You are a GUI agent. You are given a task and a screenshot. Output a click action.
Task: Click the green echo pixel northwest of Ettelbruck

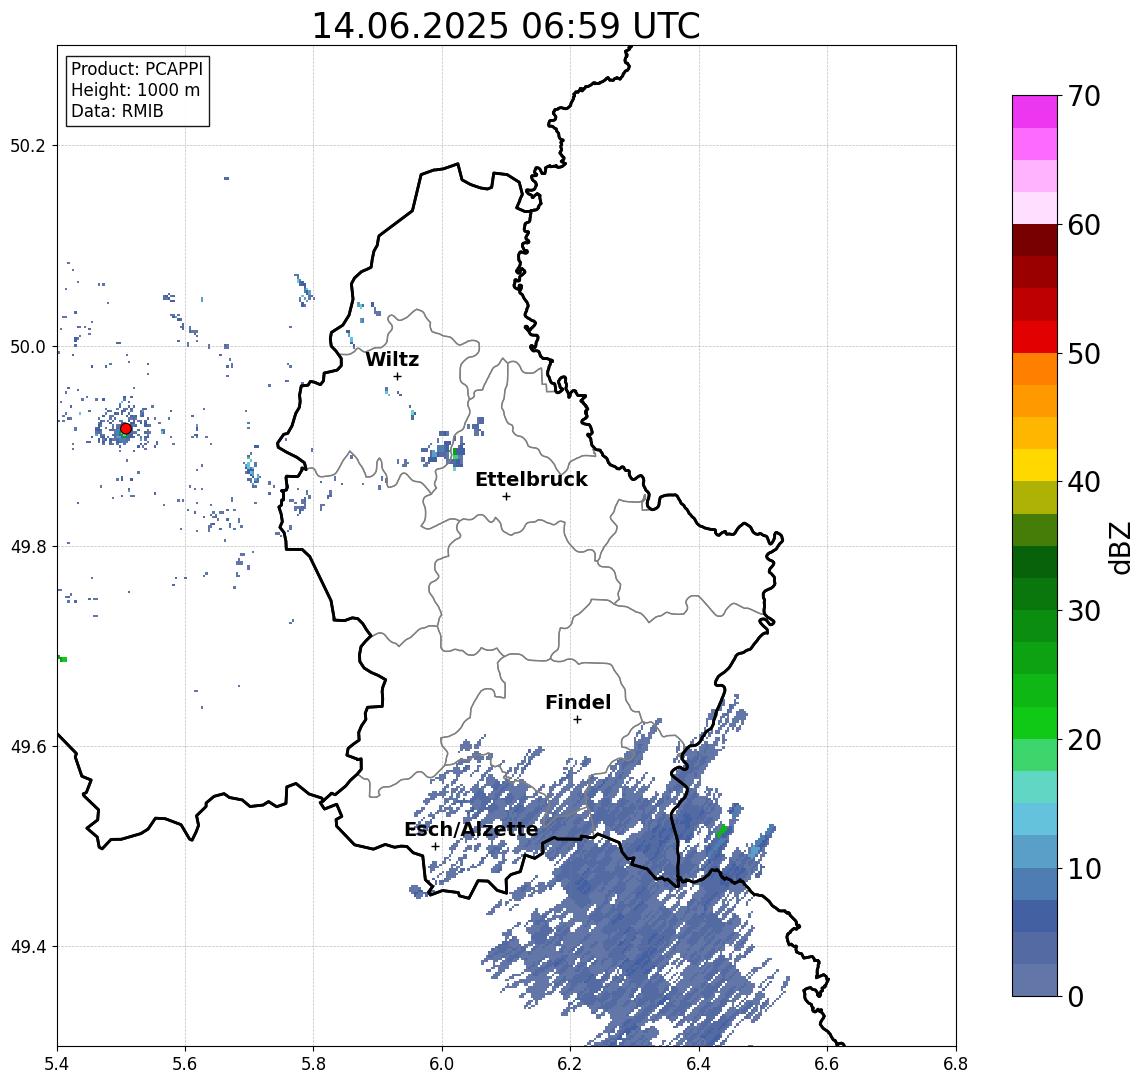coord(456,454)
